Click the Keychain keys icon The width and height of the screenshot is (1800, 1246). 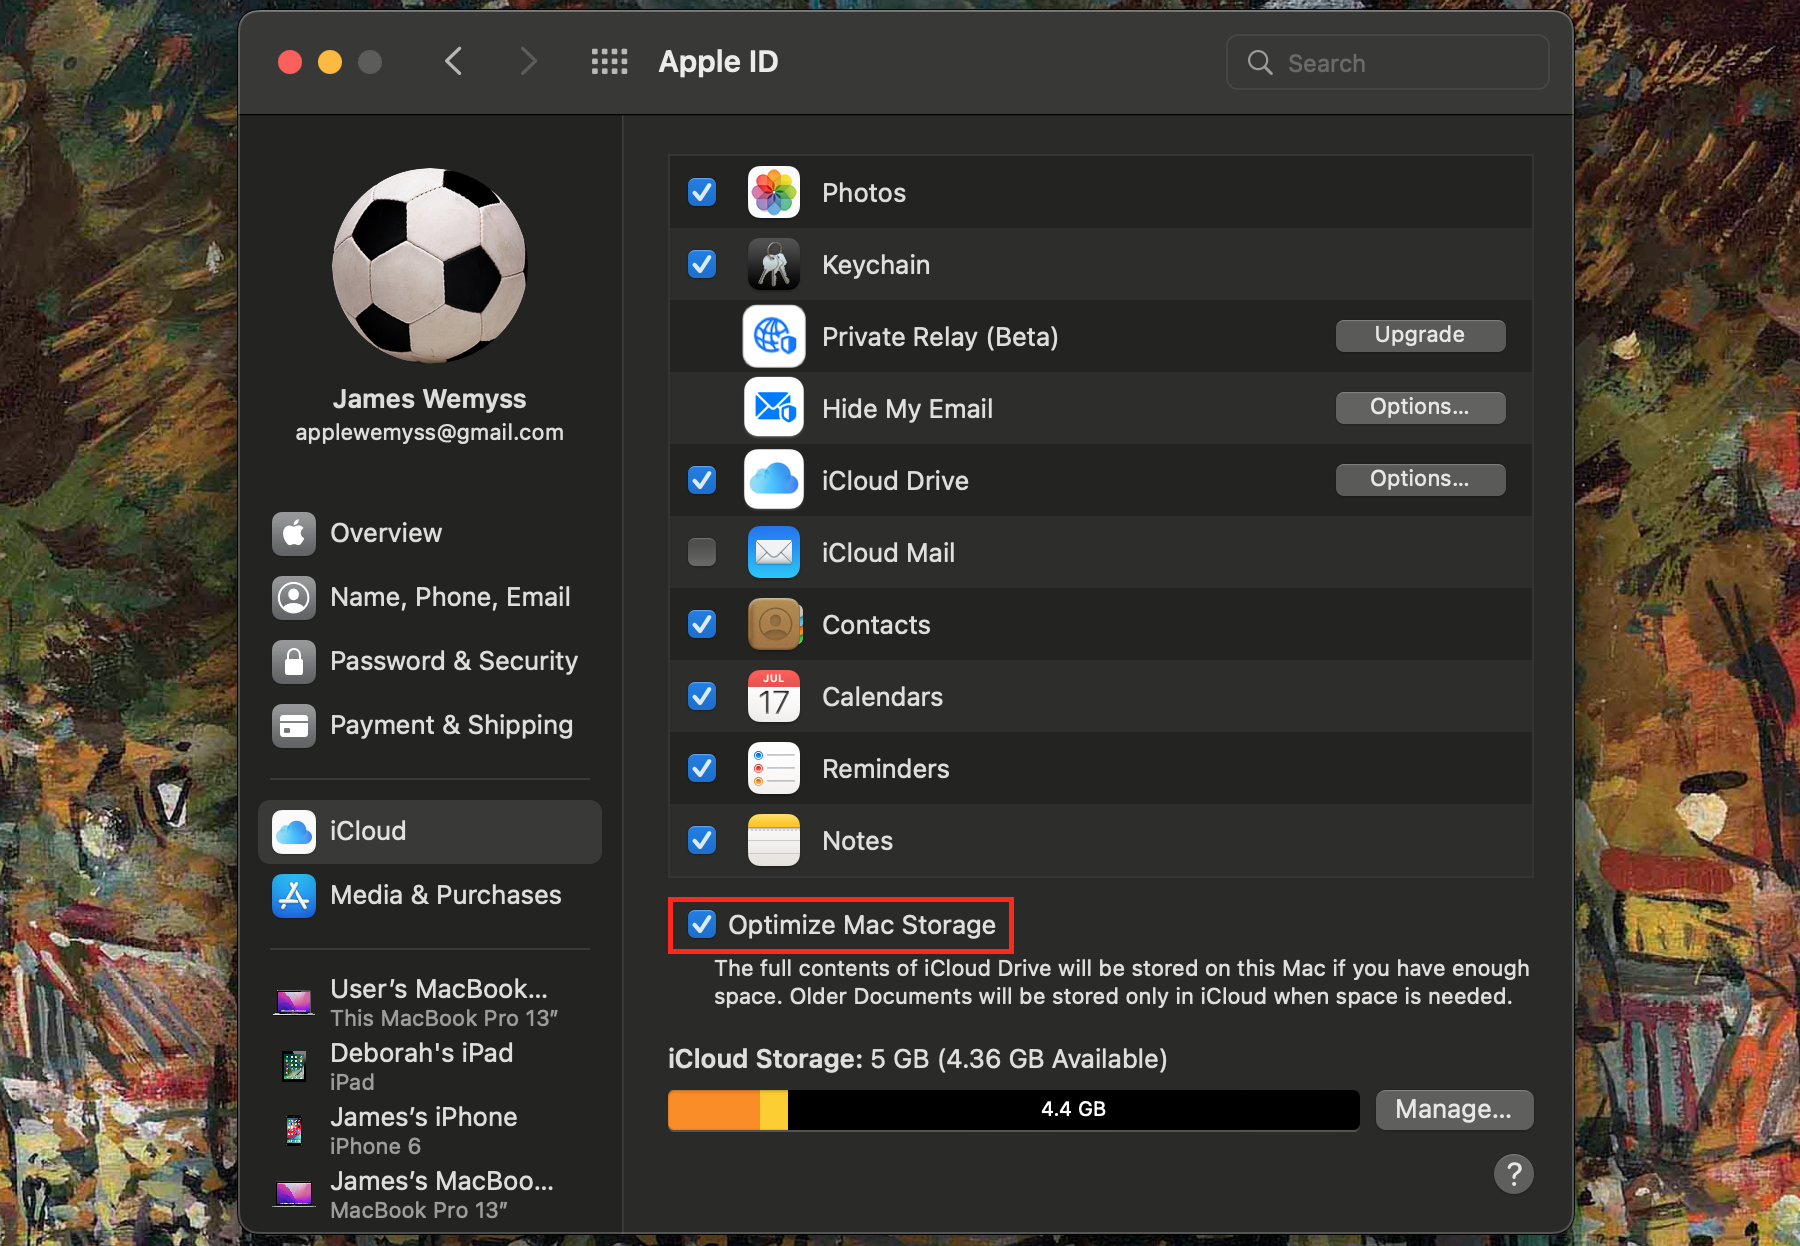point(774,264)
